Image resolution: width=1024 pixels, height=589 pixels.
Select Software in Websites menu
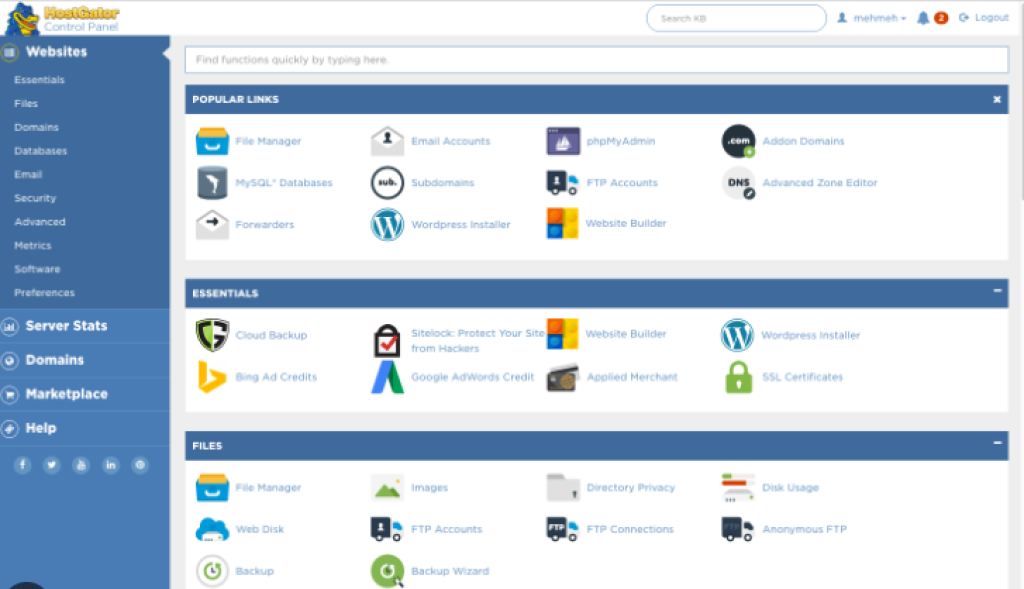tap(37, 269)
